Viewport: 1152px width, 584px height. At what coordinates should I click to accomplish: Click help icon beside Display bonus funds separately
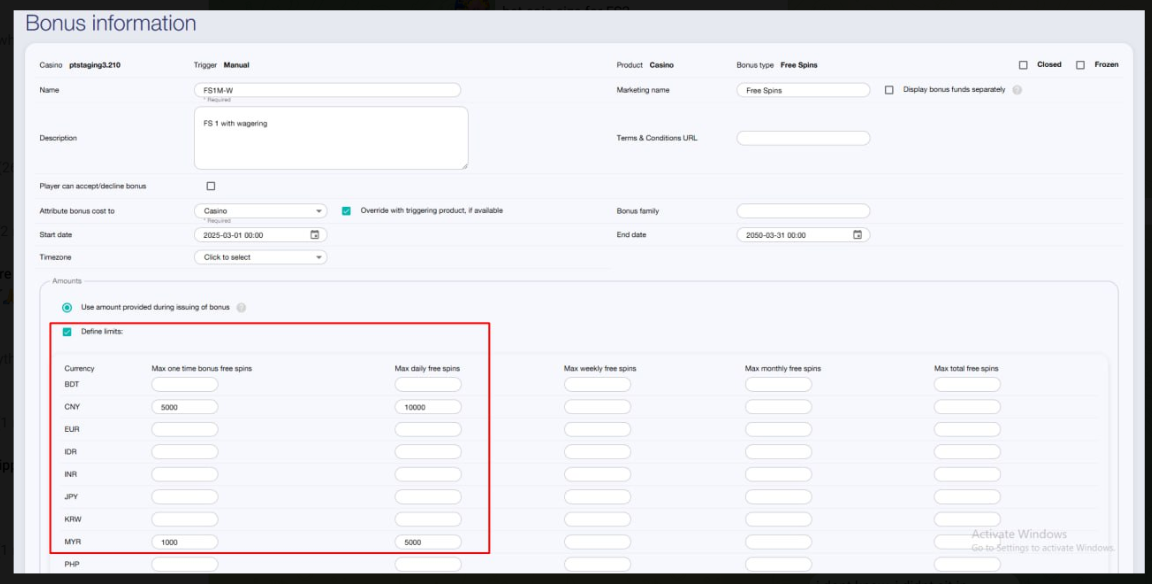coord(1017,90)
